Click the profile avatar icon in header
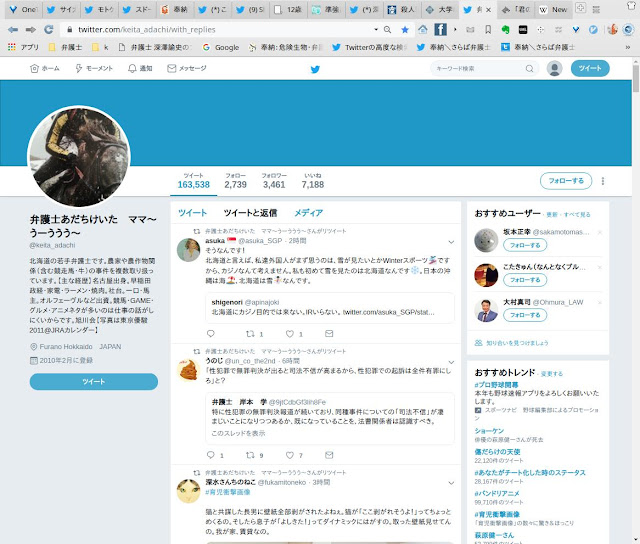 click(554, 68)
